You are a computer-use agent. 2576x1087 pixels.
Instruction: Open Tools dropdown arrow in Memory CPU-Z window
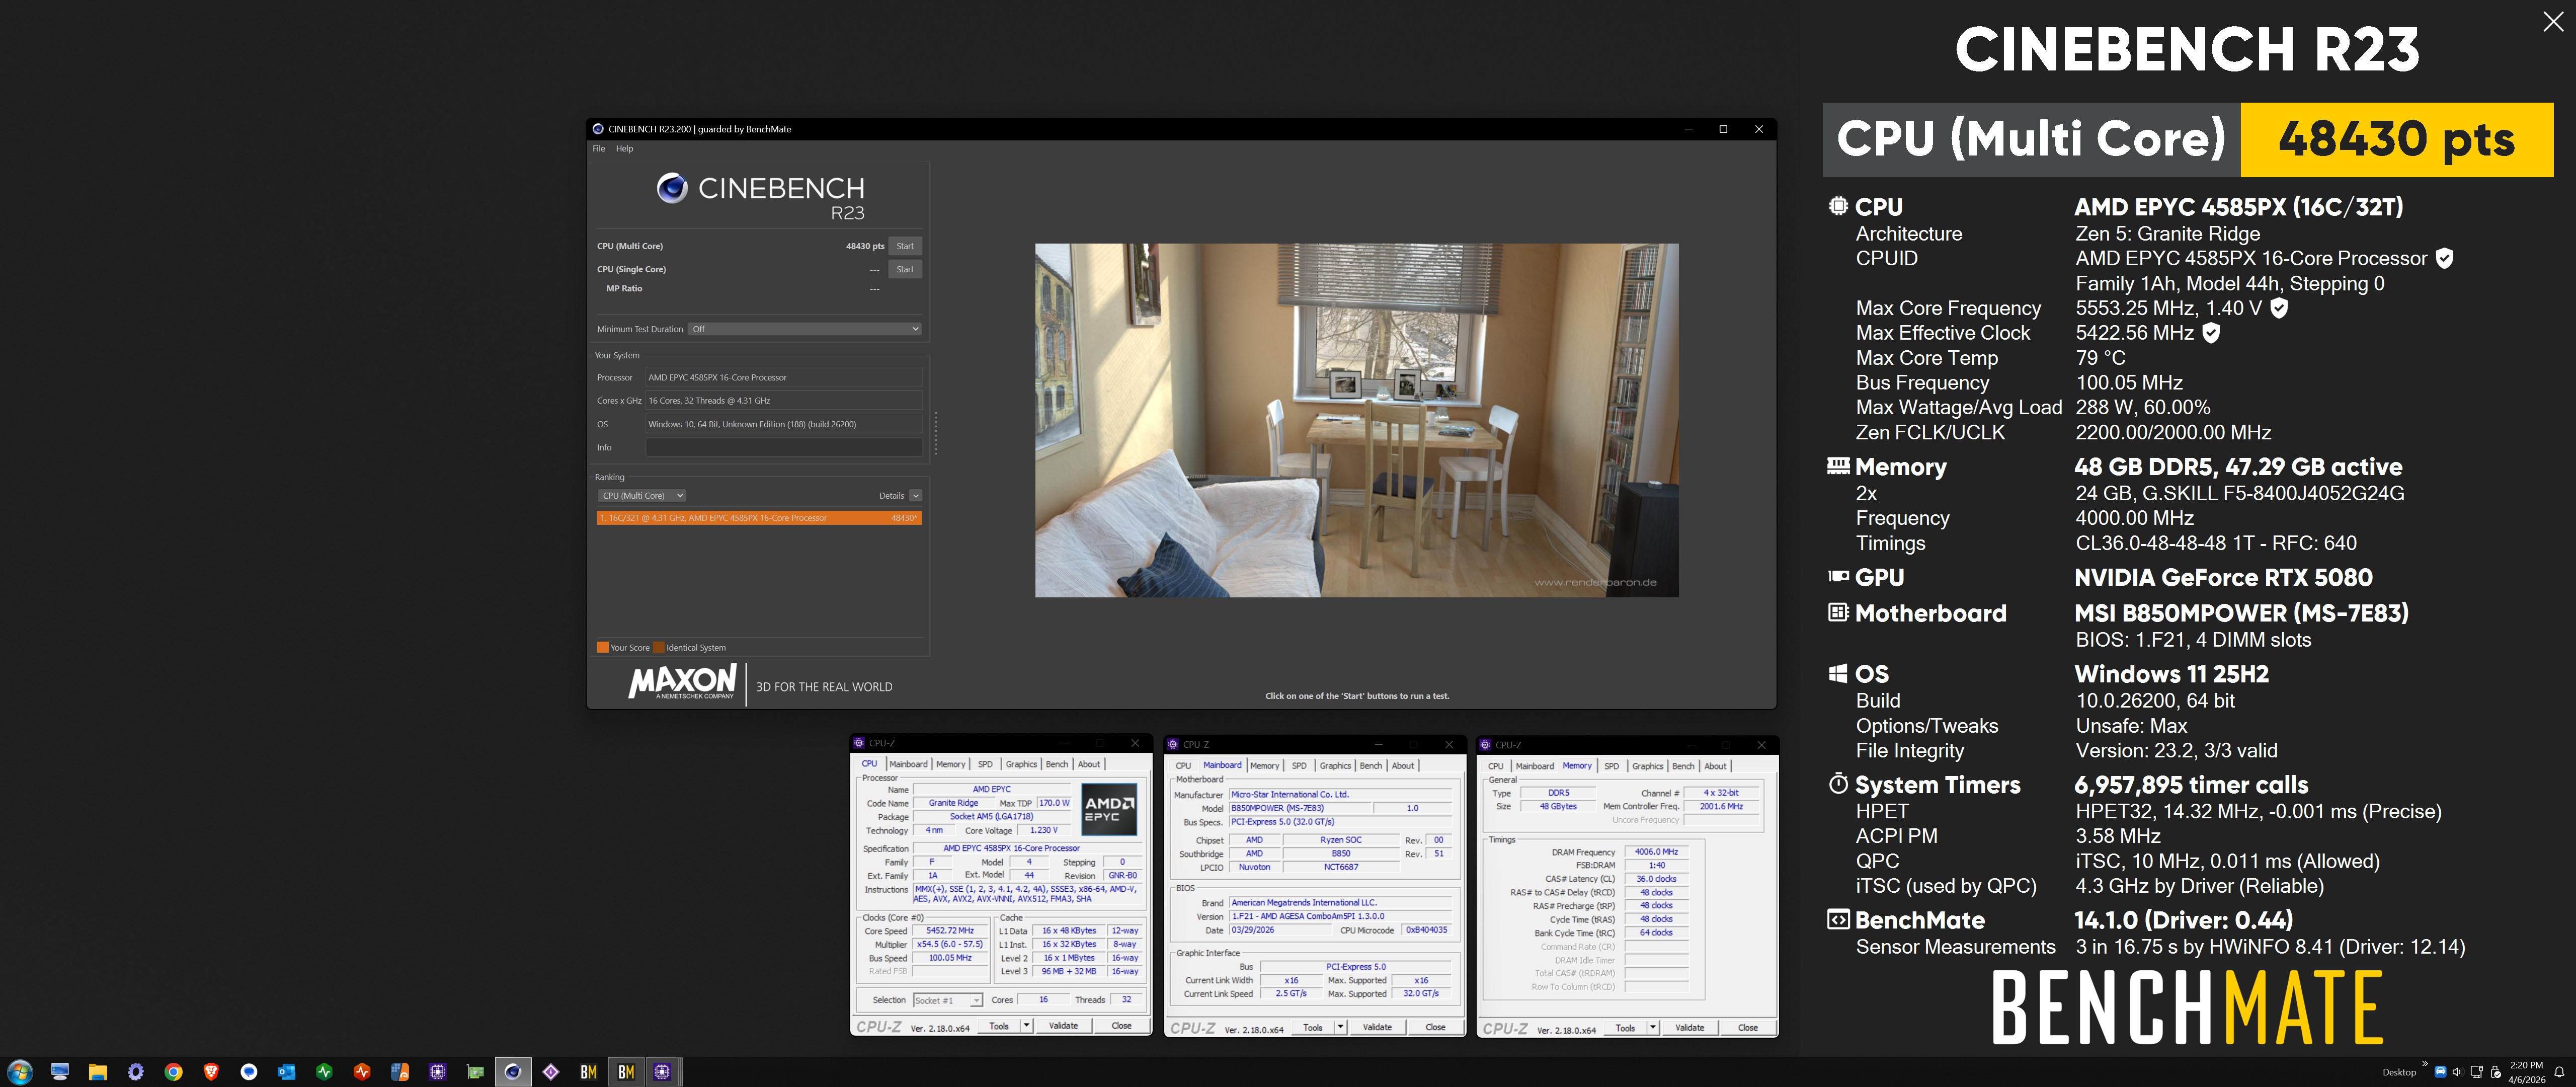click(x=1652, y=1027)
